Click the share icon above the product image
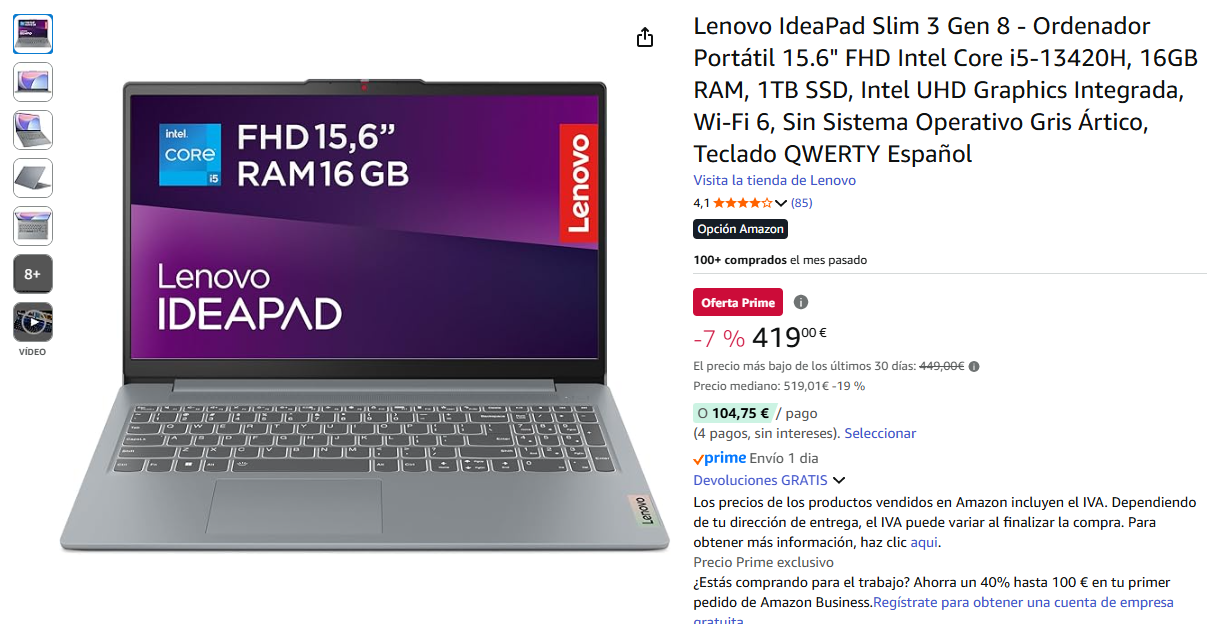 (645, 37)
